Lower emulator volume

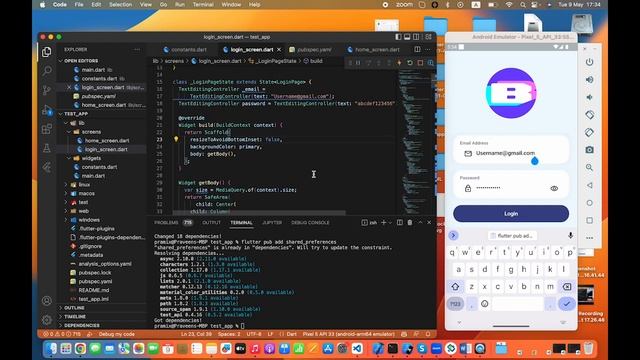point(589,97)
